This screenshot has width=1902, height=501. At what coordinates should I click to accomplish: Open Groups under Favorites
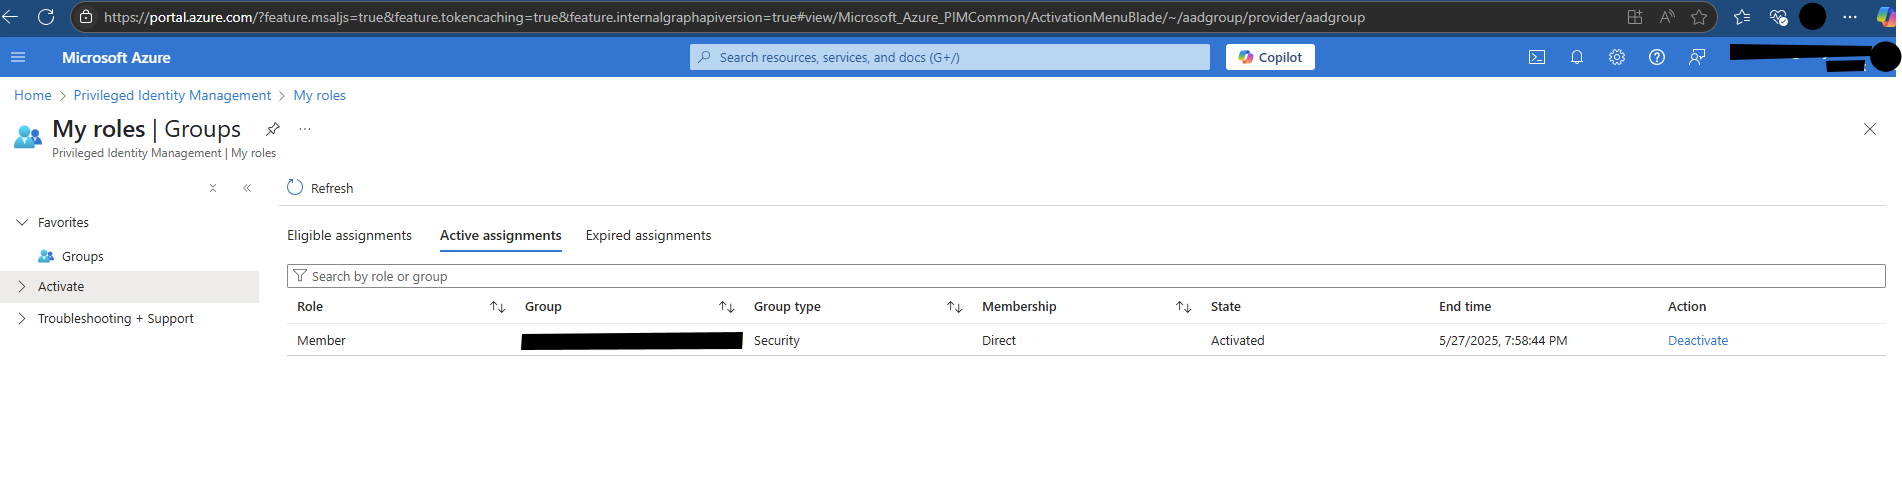click(x=83, y=256)
